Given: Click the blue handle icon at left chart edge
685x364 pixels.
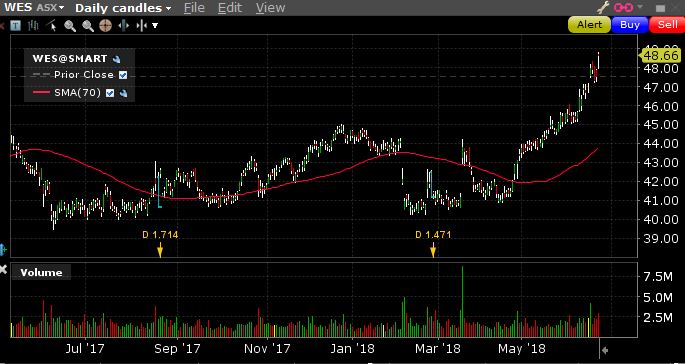Looking at the screenshot, I should [3, 250].
